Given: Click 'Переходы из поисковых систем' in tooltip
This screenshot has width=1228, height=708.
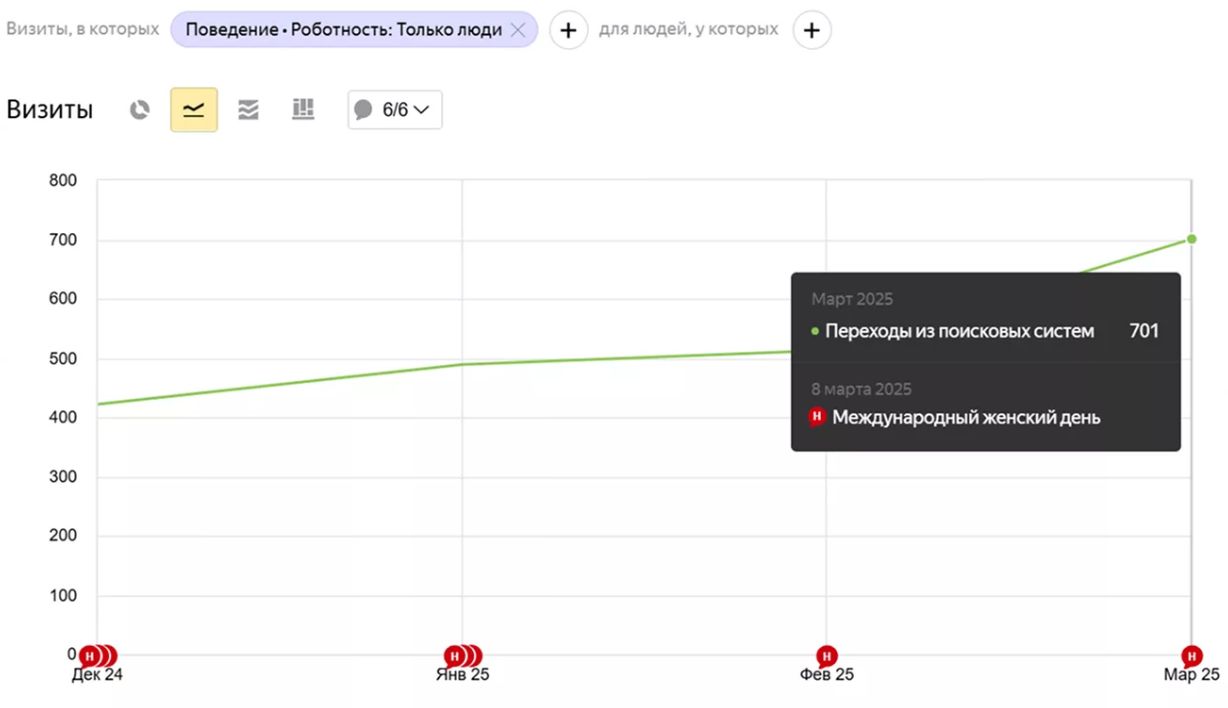Looking at the screenshot, I should click(959, 331).
